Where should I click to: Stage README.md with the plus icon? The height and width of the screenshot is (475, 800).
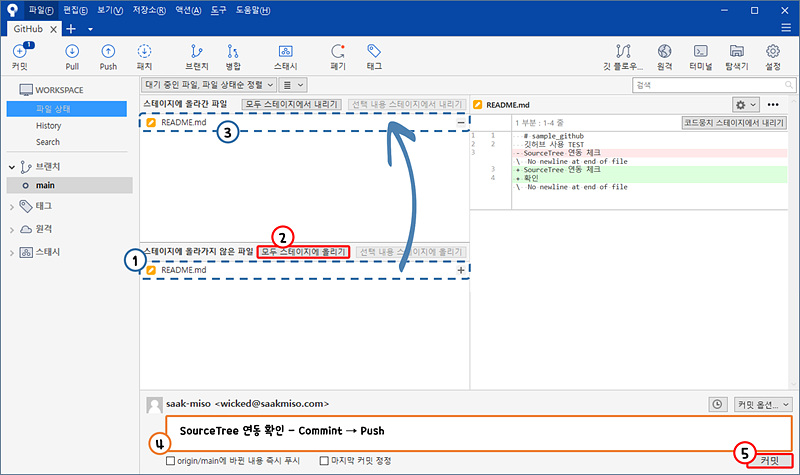461,270
